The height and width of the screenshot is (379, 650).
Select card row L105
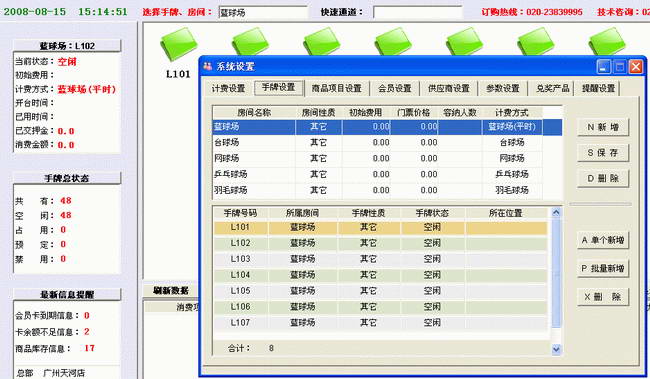tap(381, 291)
